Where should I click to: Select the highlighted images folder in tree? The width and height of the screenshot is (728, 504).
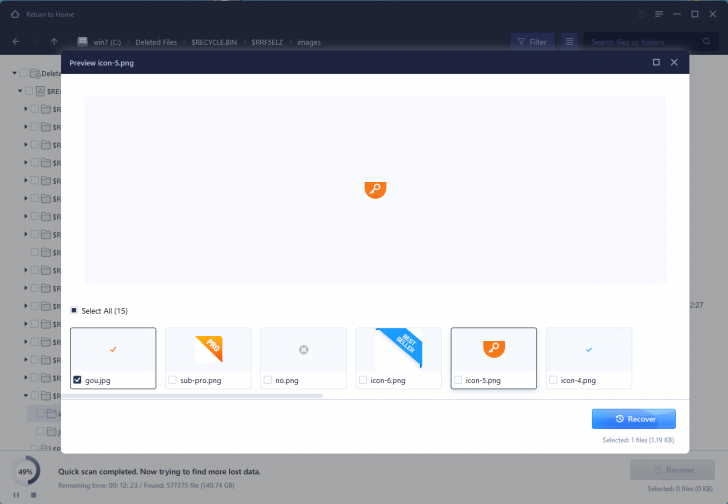coord(44,413)
